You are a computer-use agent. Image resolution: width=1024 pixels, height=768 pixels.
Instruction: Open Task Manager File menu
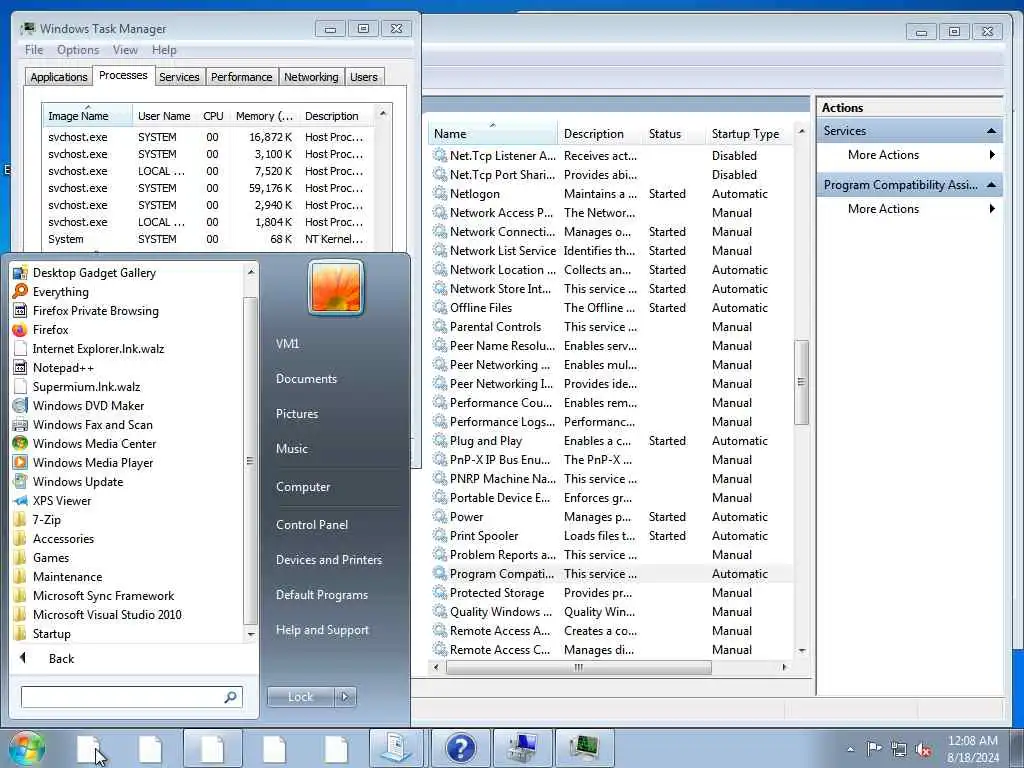click(34, 50)
